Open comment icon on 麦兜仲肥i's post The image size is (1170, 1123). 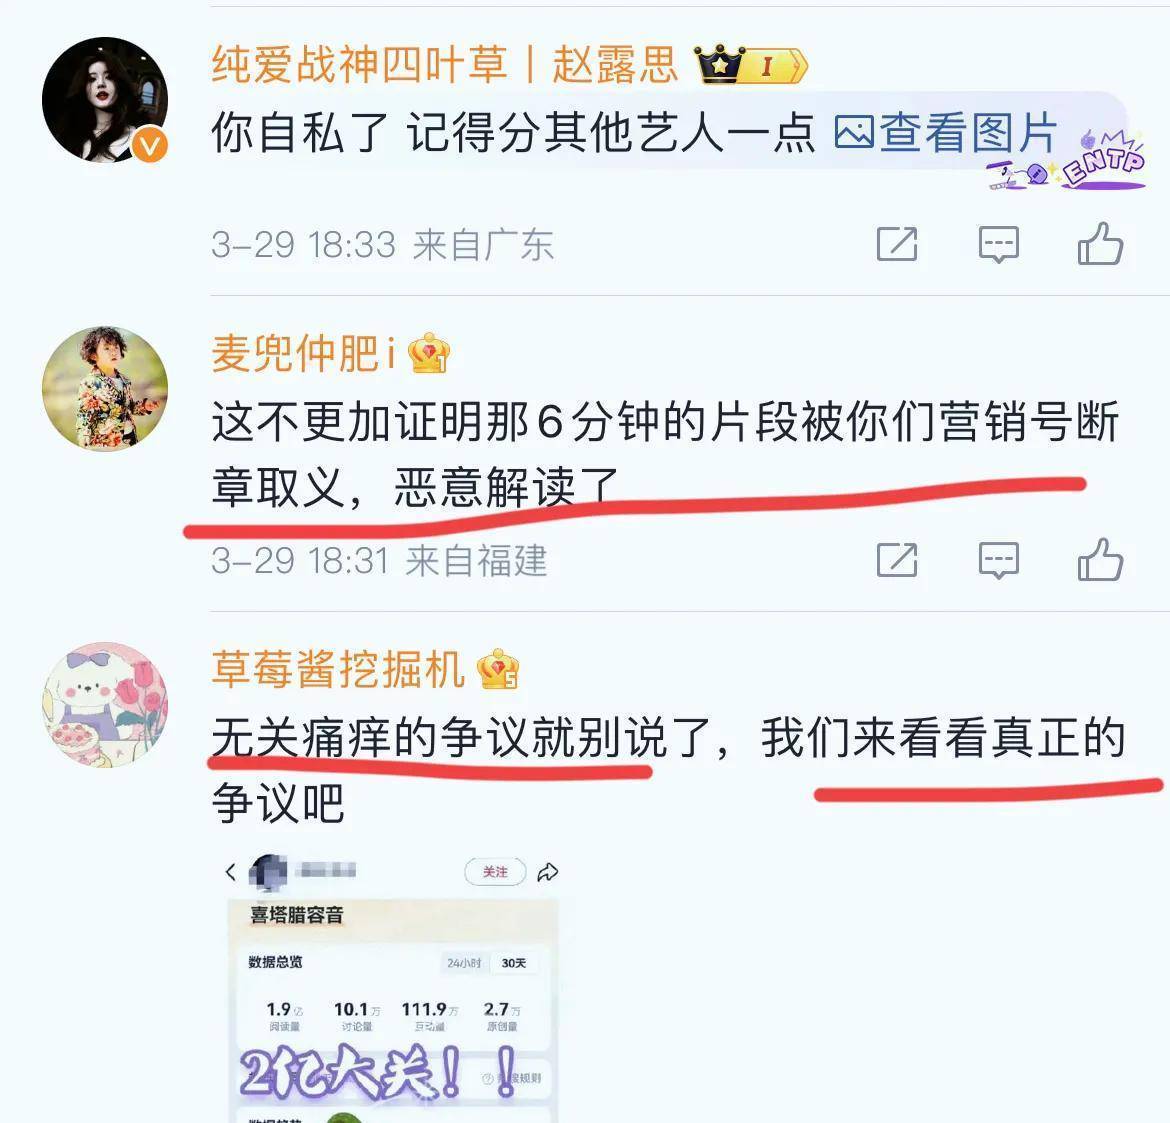point(998,560)
